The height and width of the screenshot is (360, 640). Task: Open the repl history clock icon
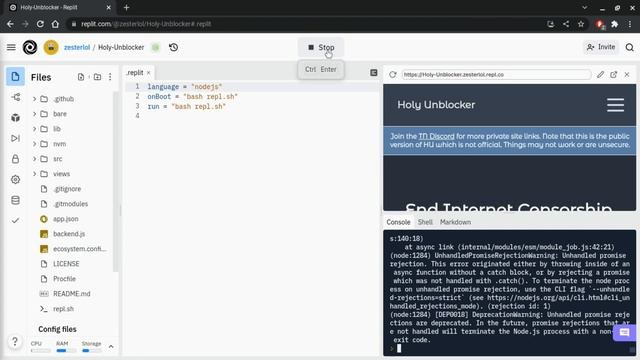[173, 47]
